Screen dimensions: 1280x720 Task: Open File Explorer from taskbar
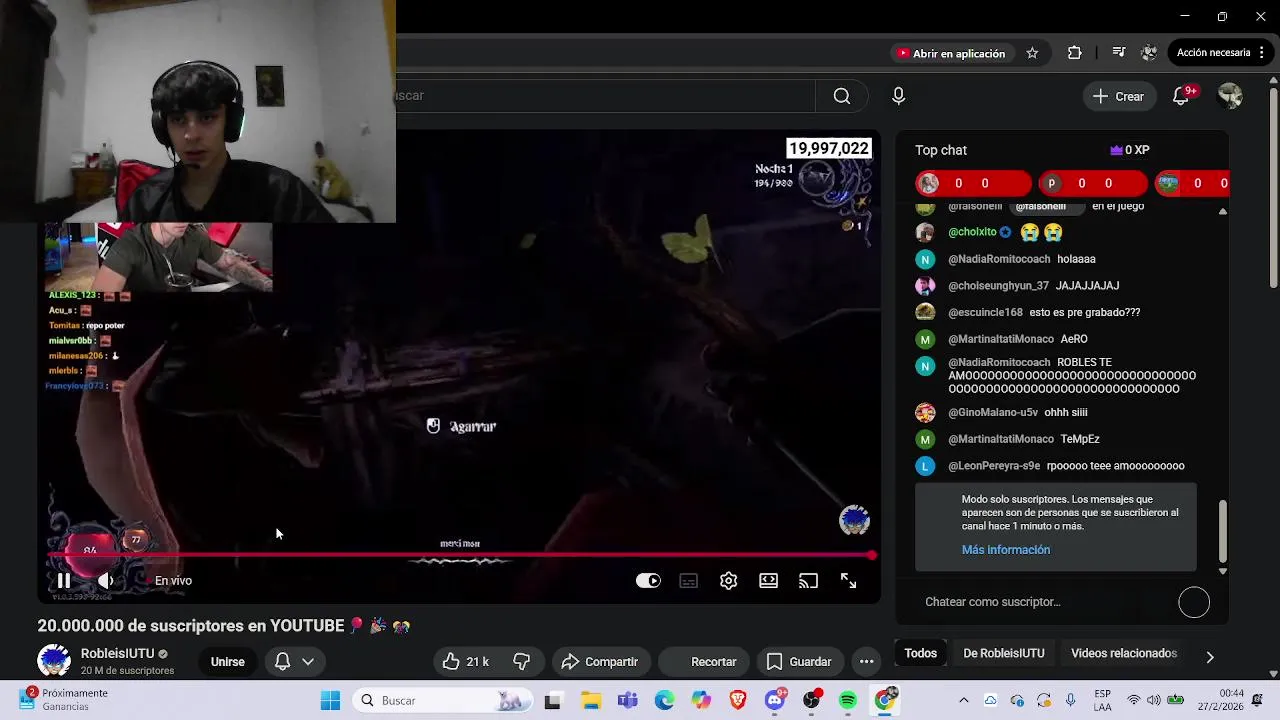(x=590, y=700)
